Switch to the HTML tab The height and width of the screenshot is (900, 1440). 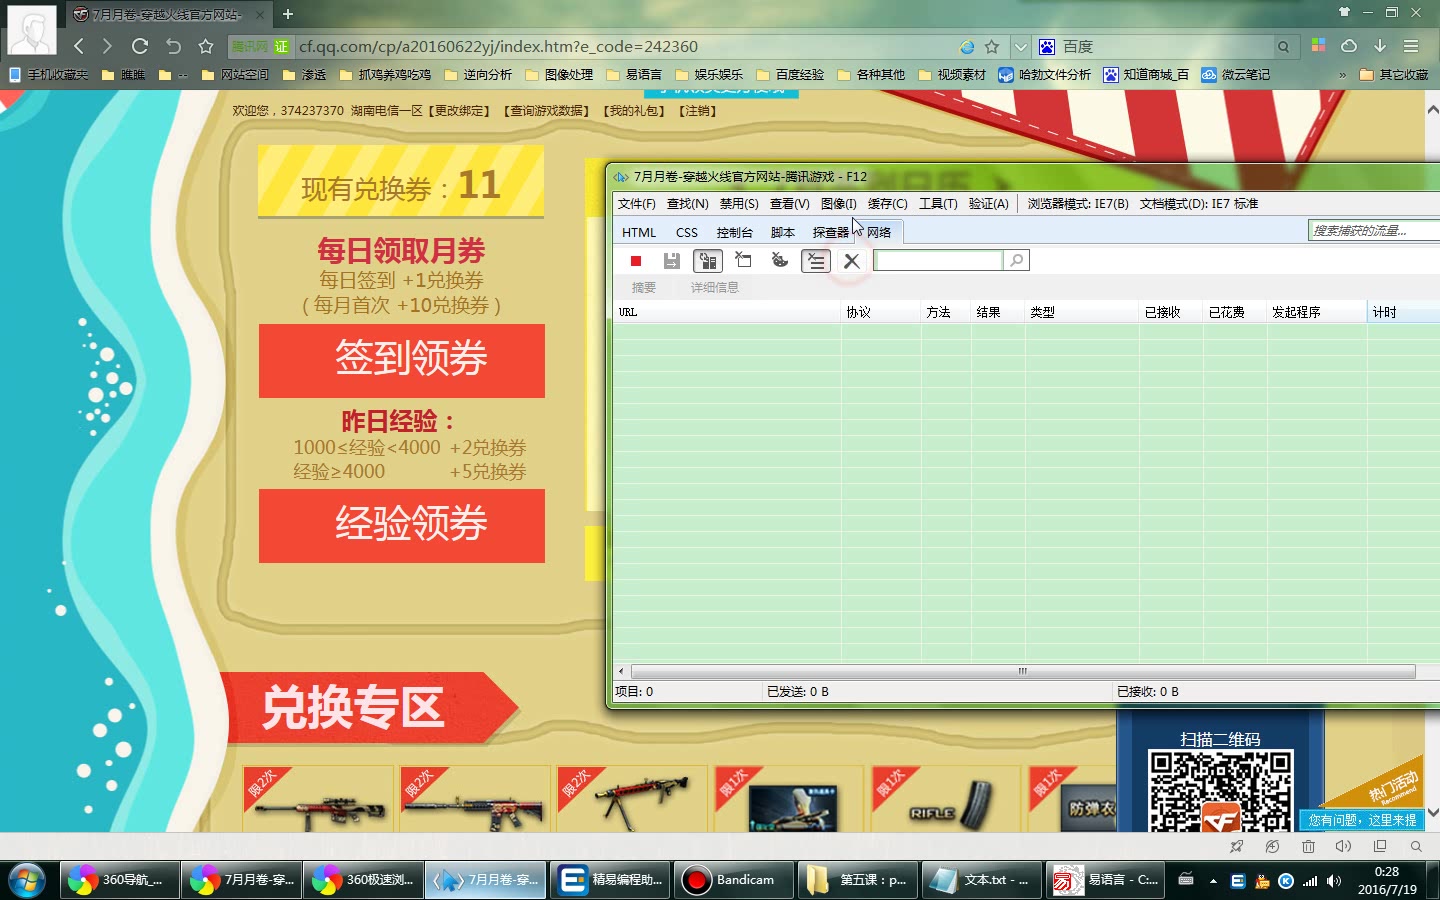tap(639, 232)
